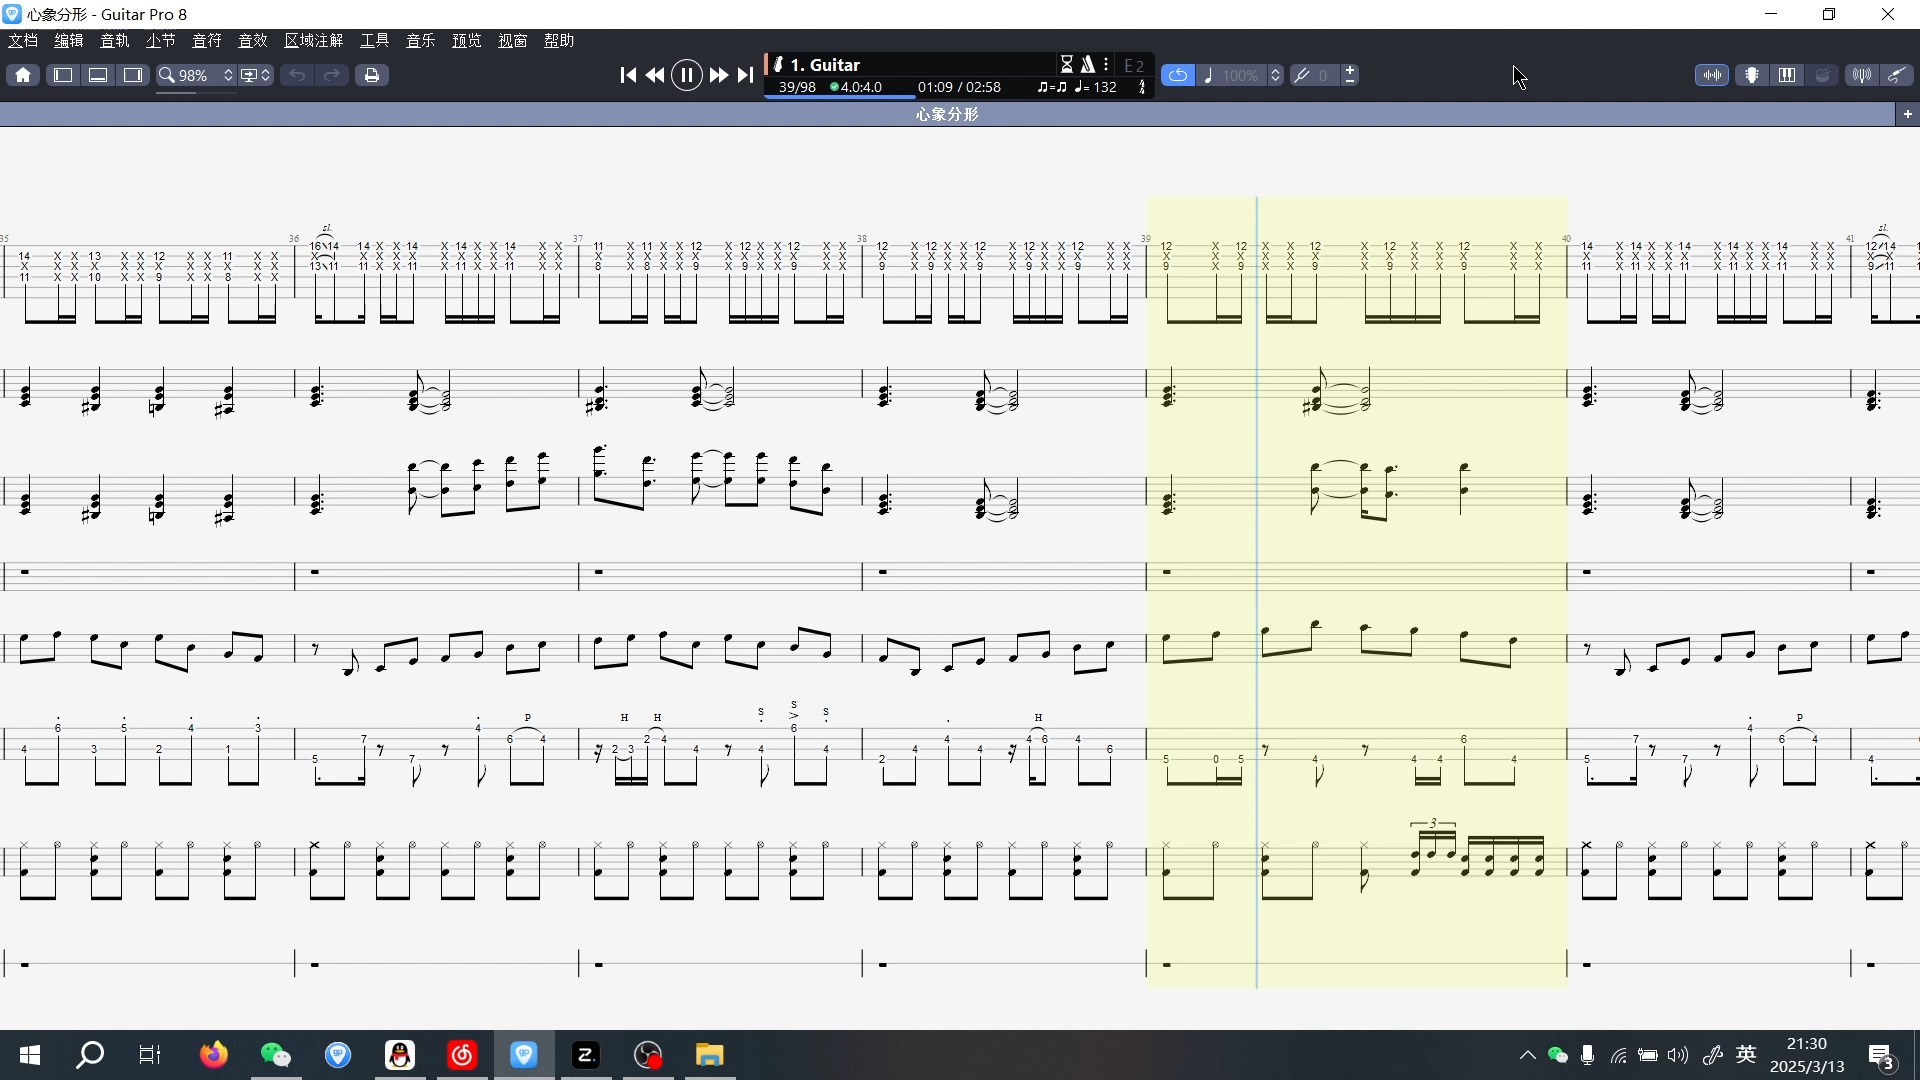The width and height of the screenshot is (1920, 1080).
Task: Open the 音符 menu
Action: click(207, 41)
